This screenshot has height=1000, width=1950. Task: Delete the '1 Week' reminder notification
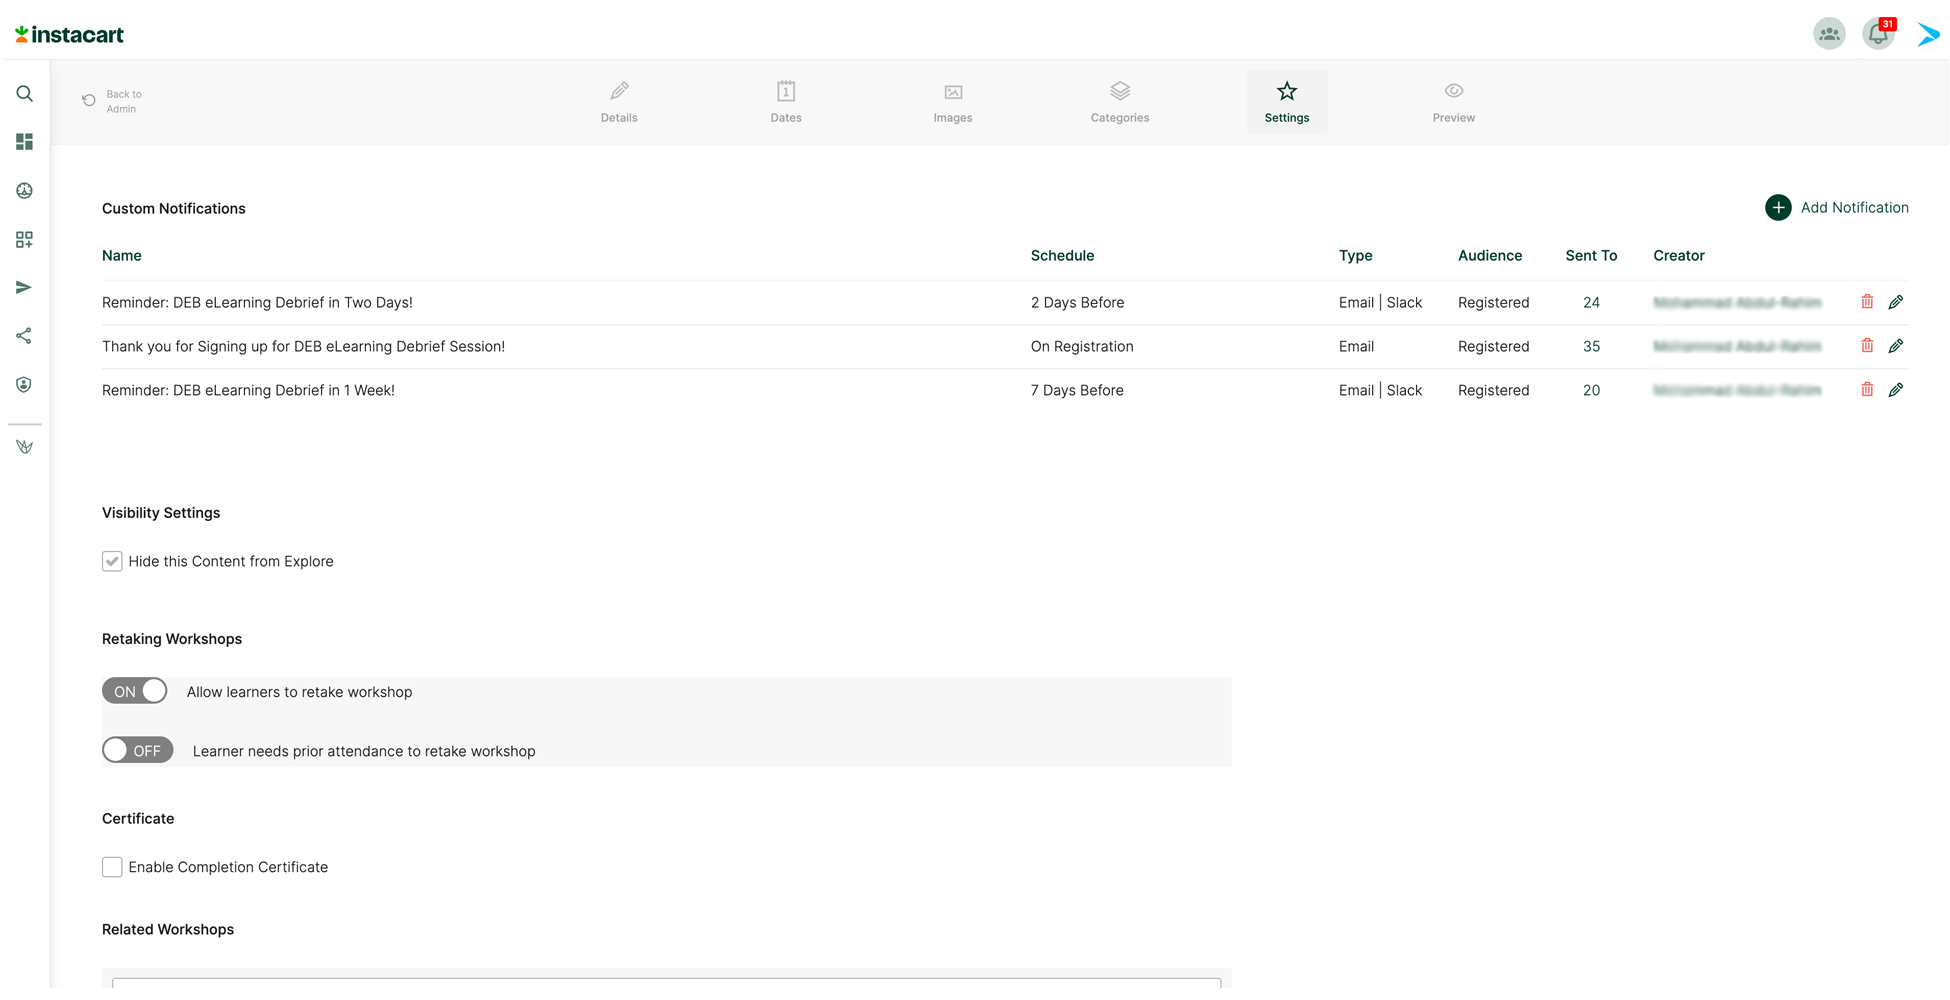point(1867,390)
